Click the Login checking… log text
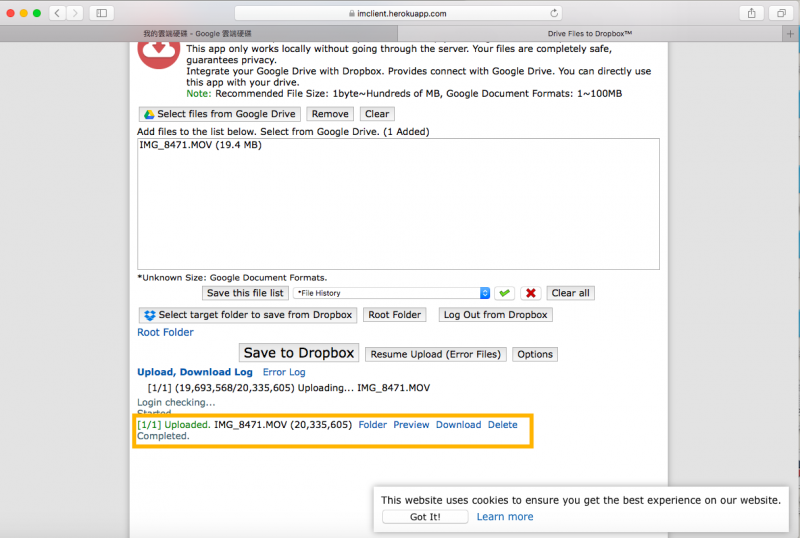 coord(176,402)
